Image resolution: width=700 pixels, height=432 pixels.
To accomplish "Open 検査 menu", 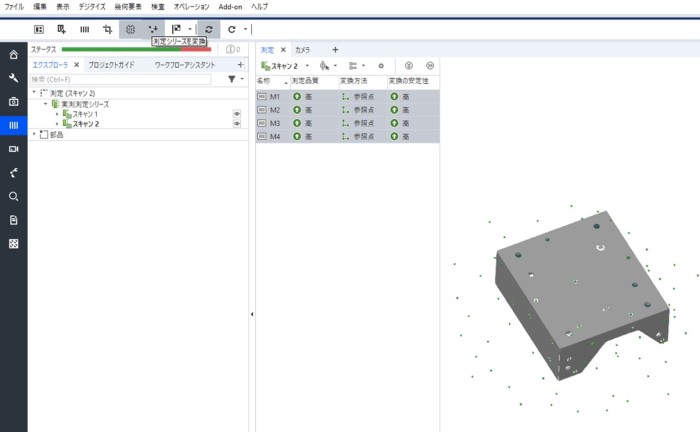I will [158, 7].
